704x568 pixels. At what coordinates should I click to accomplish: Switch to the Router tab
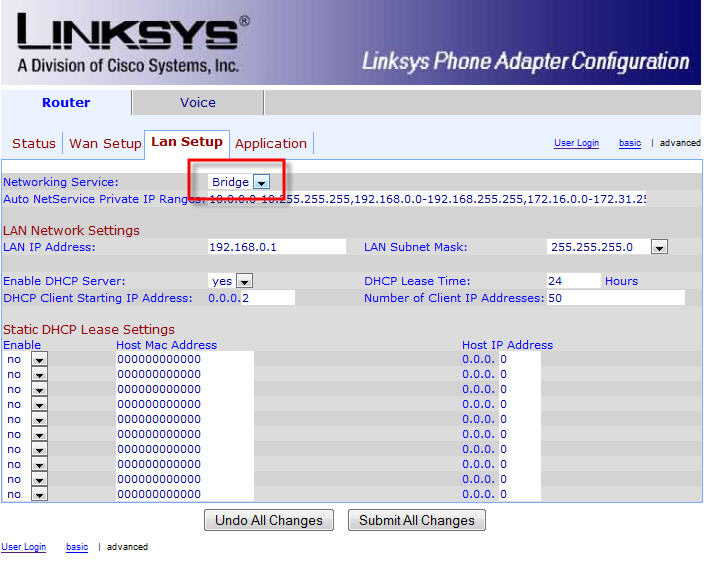(66, 103)
